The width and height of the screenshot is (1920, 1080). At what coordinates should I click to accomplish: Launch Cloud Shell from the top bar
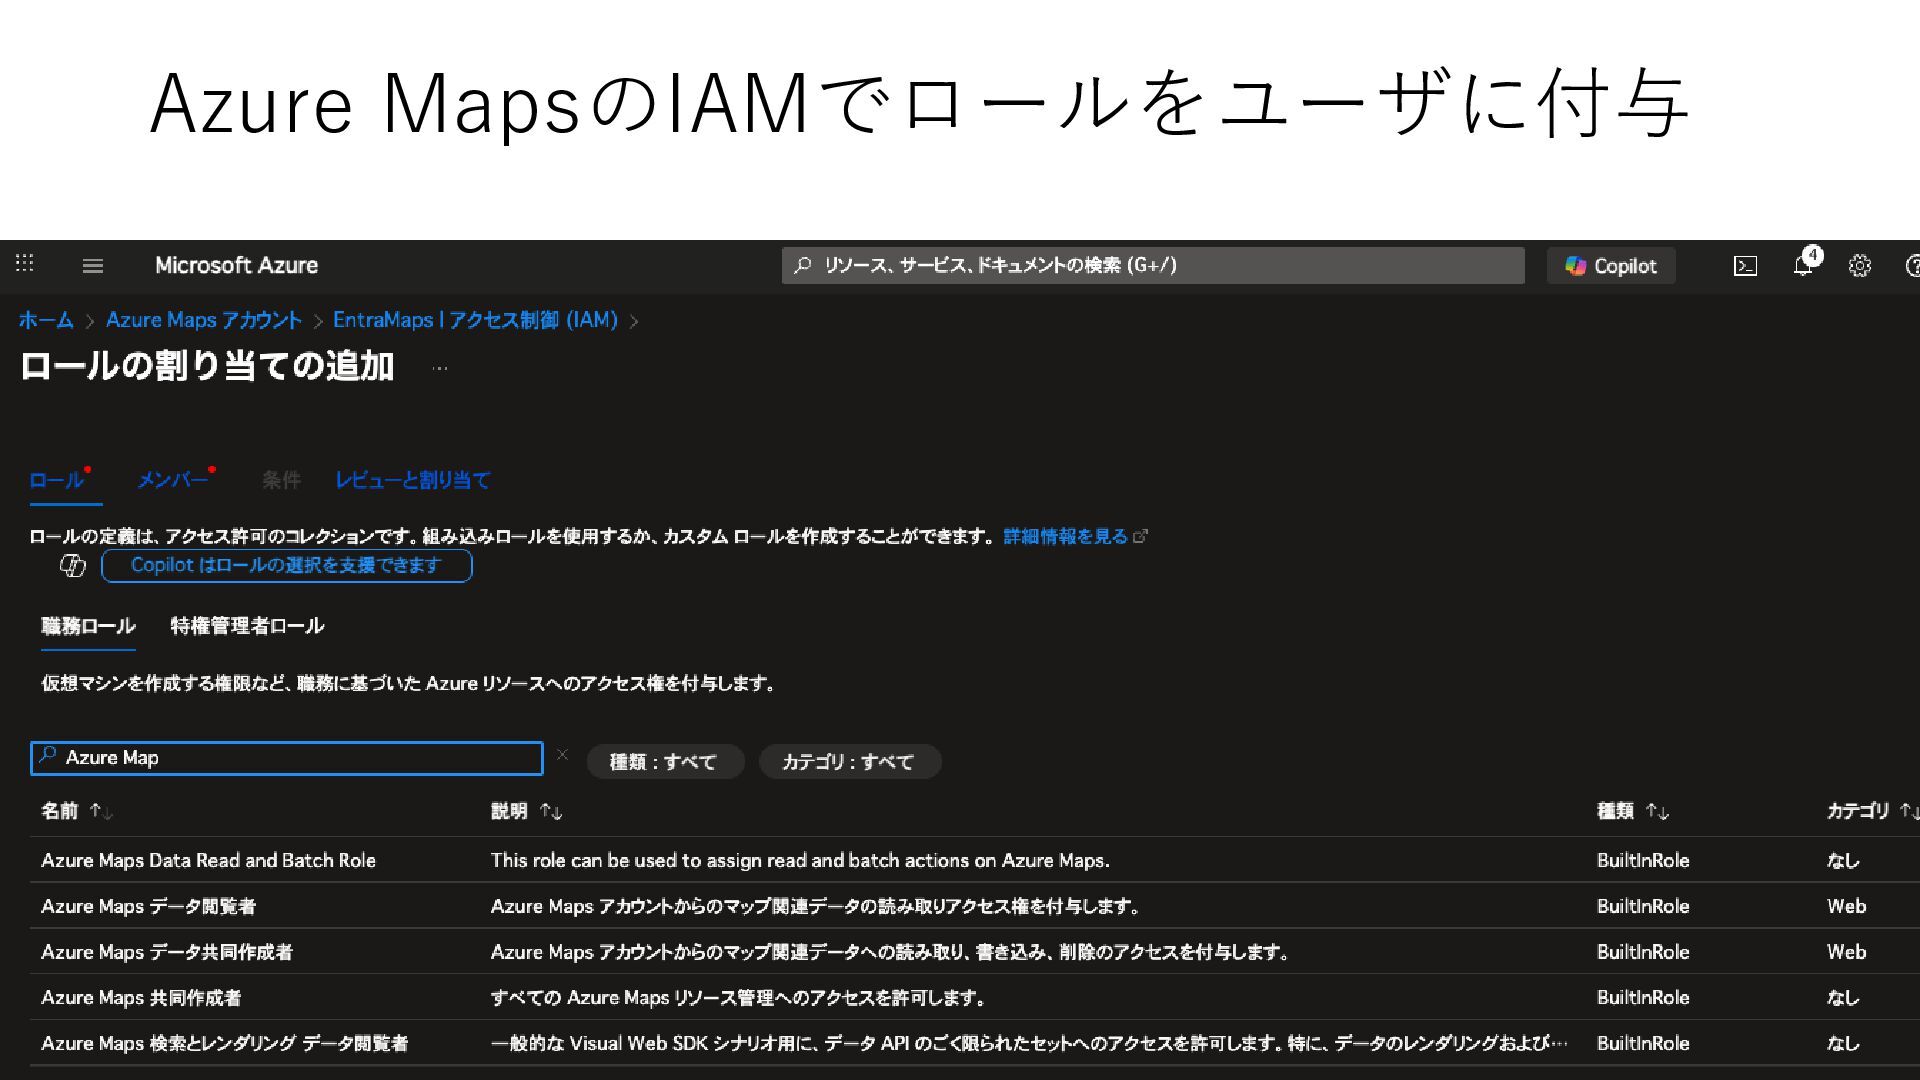coord(1745,266)
